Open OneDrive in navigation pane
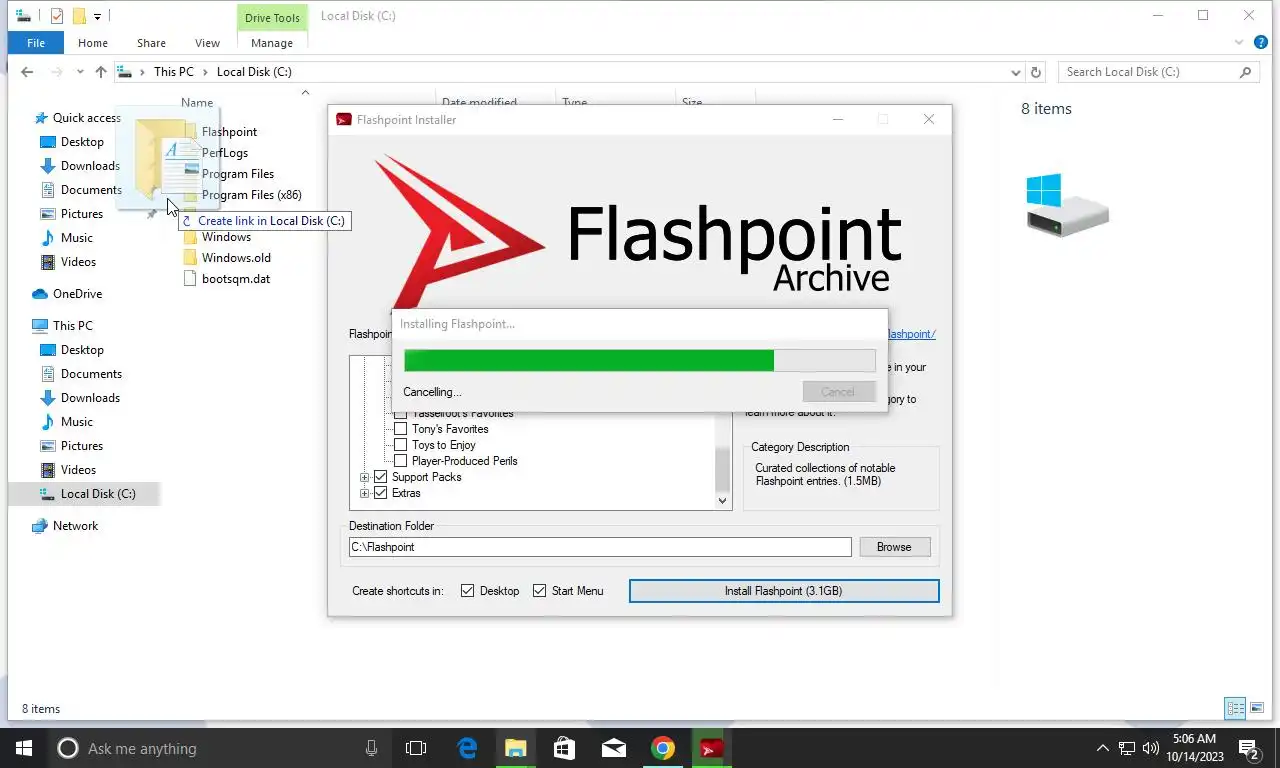This screenshot has height=768, width=1280. 77,294
